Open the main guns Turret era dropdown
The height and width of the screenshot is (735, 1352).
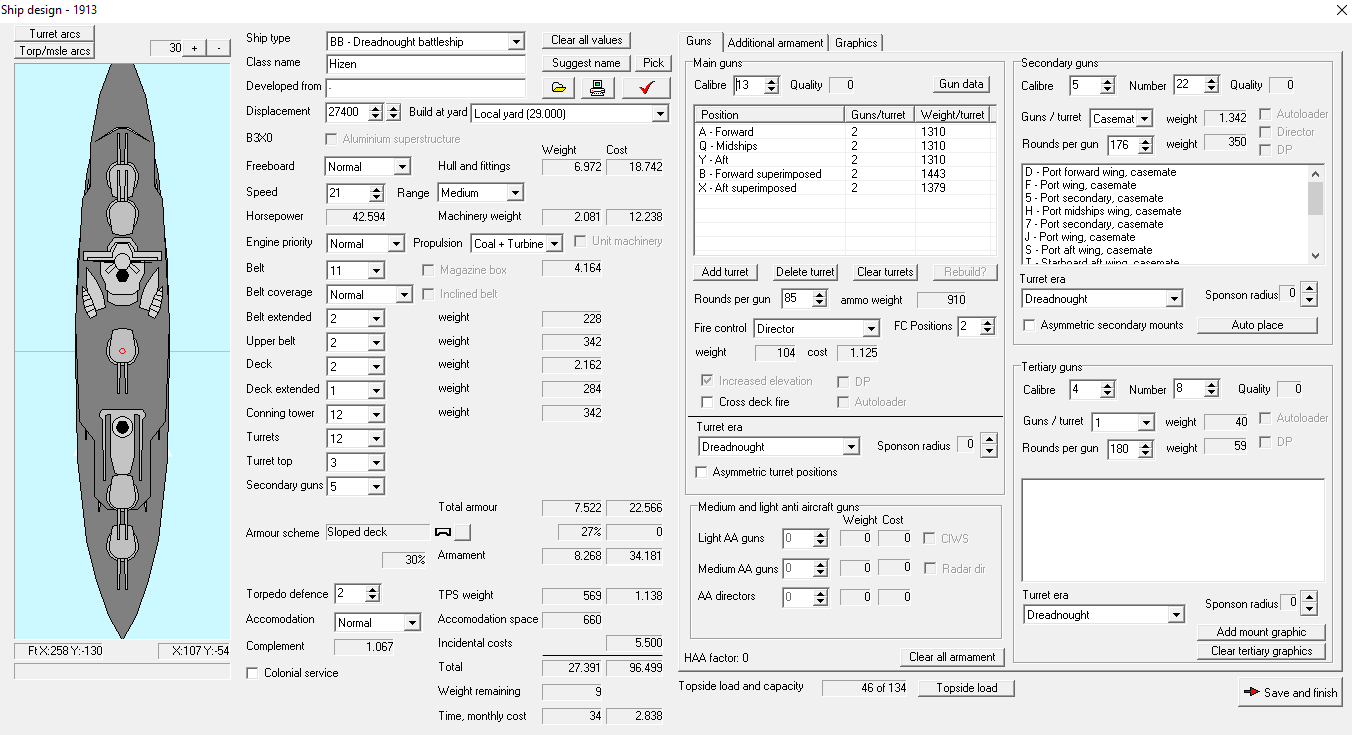tap(851, 447)
